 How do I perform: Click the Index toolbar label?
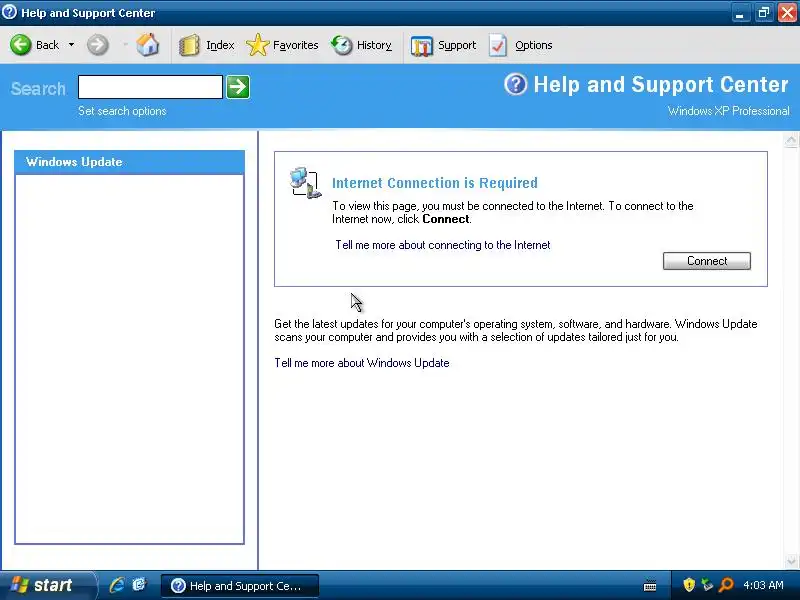[x=220, y=45]
